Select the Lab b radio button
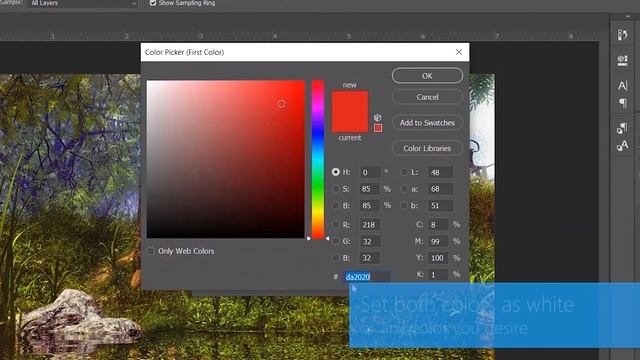640x360 pixels. [404, 205]
